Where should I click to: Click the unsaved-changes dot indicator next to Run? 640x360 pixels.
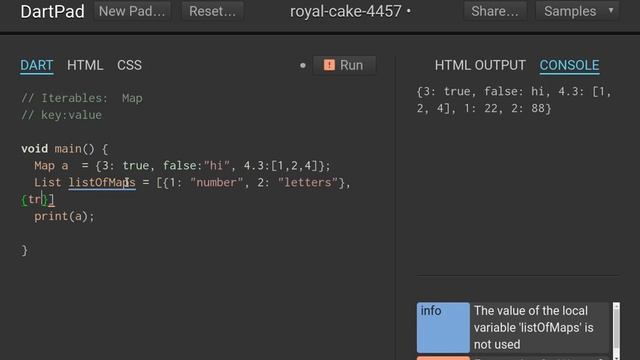coord(302,65)
